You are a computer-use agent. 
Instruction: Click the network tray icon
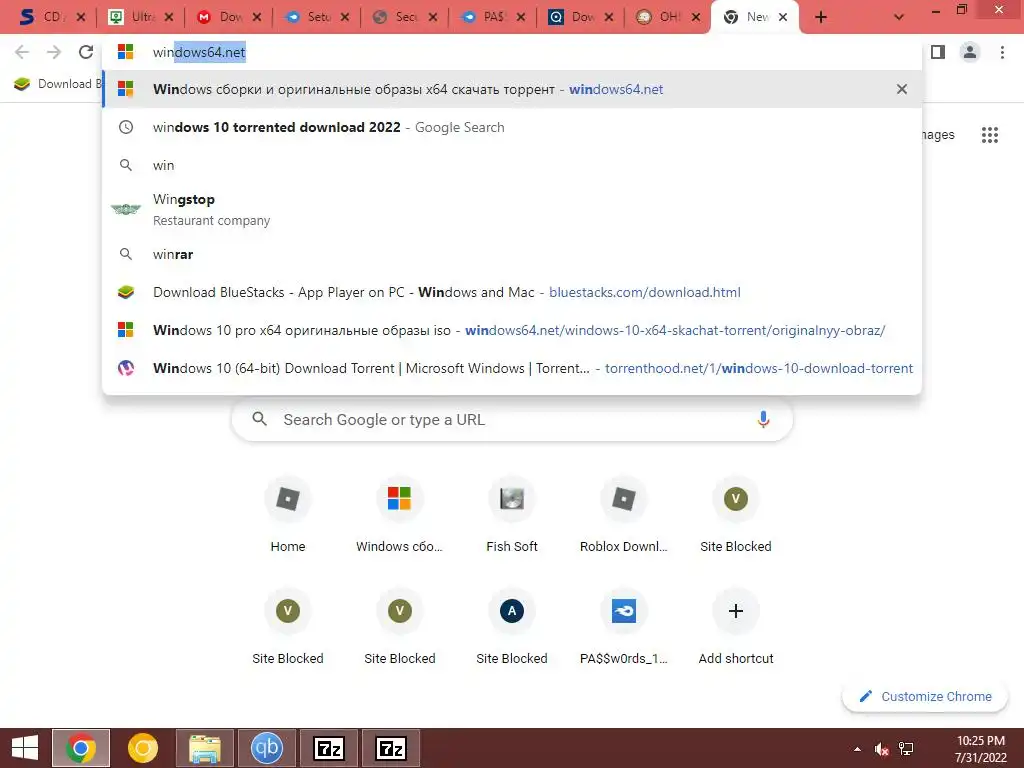(x=906, y=749)
